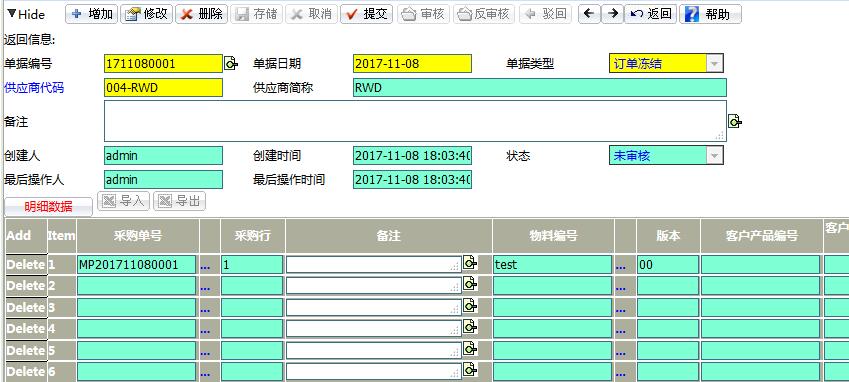Screen dimensions: 849x382
Task: Open 备注 editor icon in row 5
Action: [469, 348]
